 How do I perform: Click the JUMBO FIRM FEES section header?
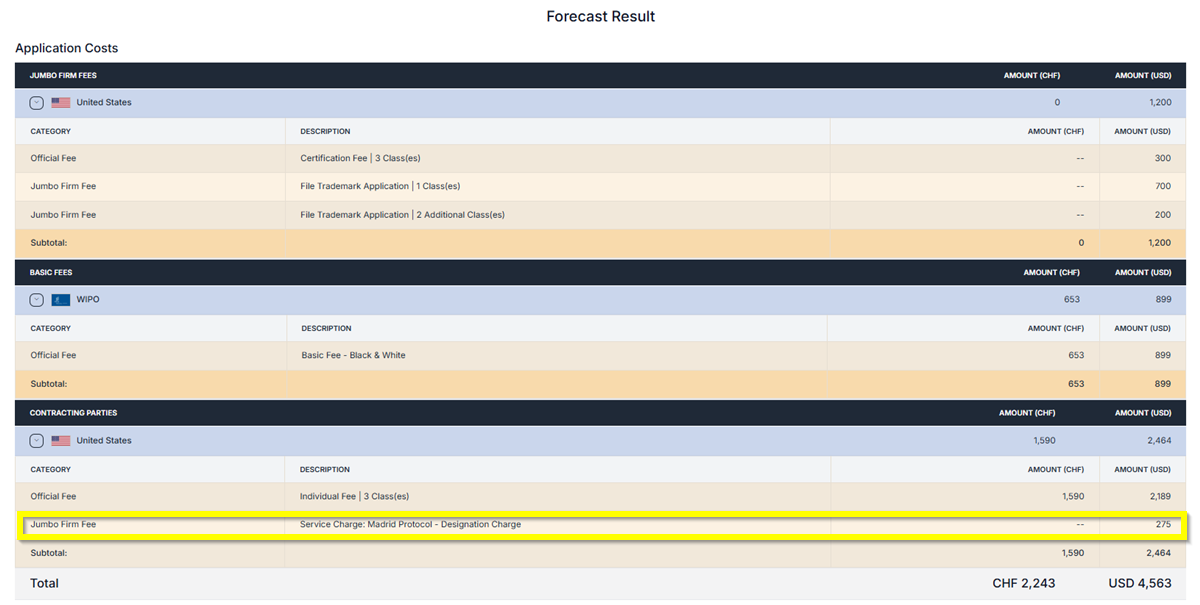pyautogui.click(x=63, y=75)
